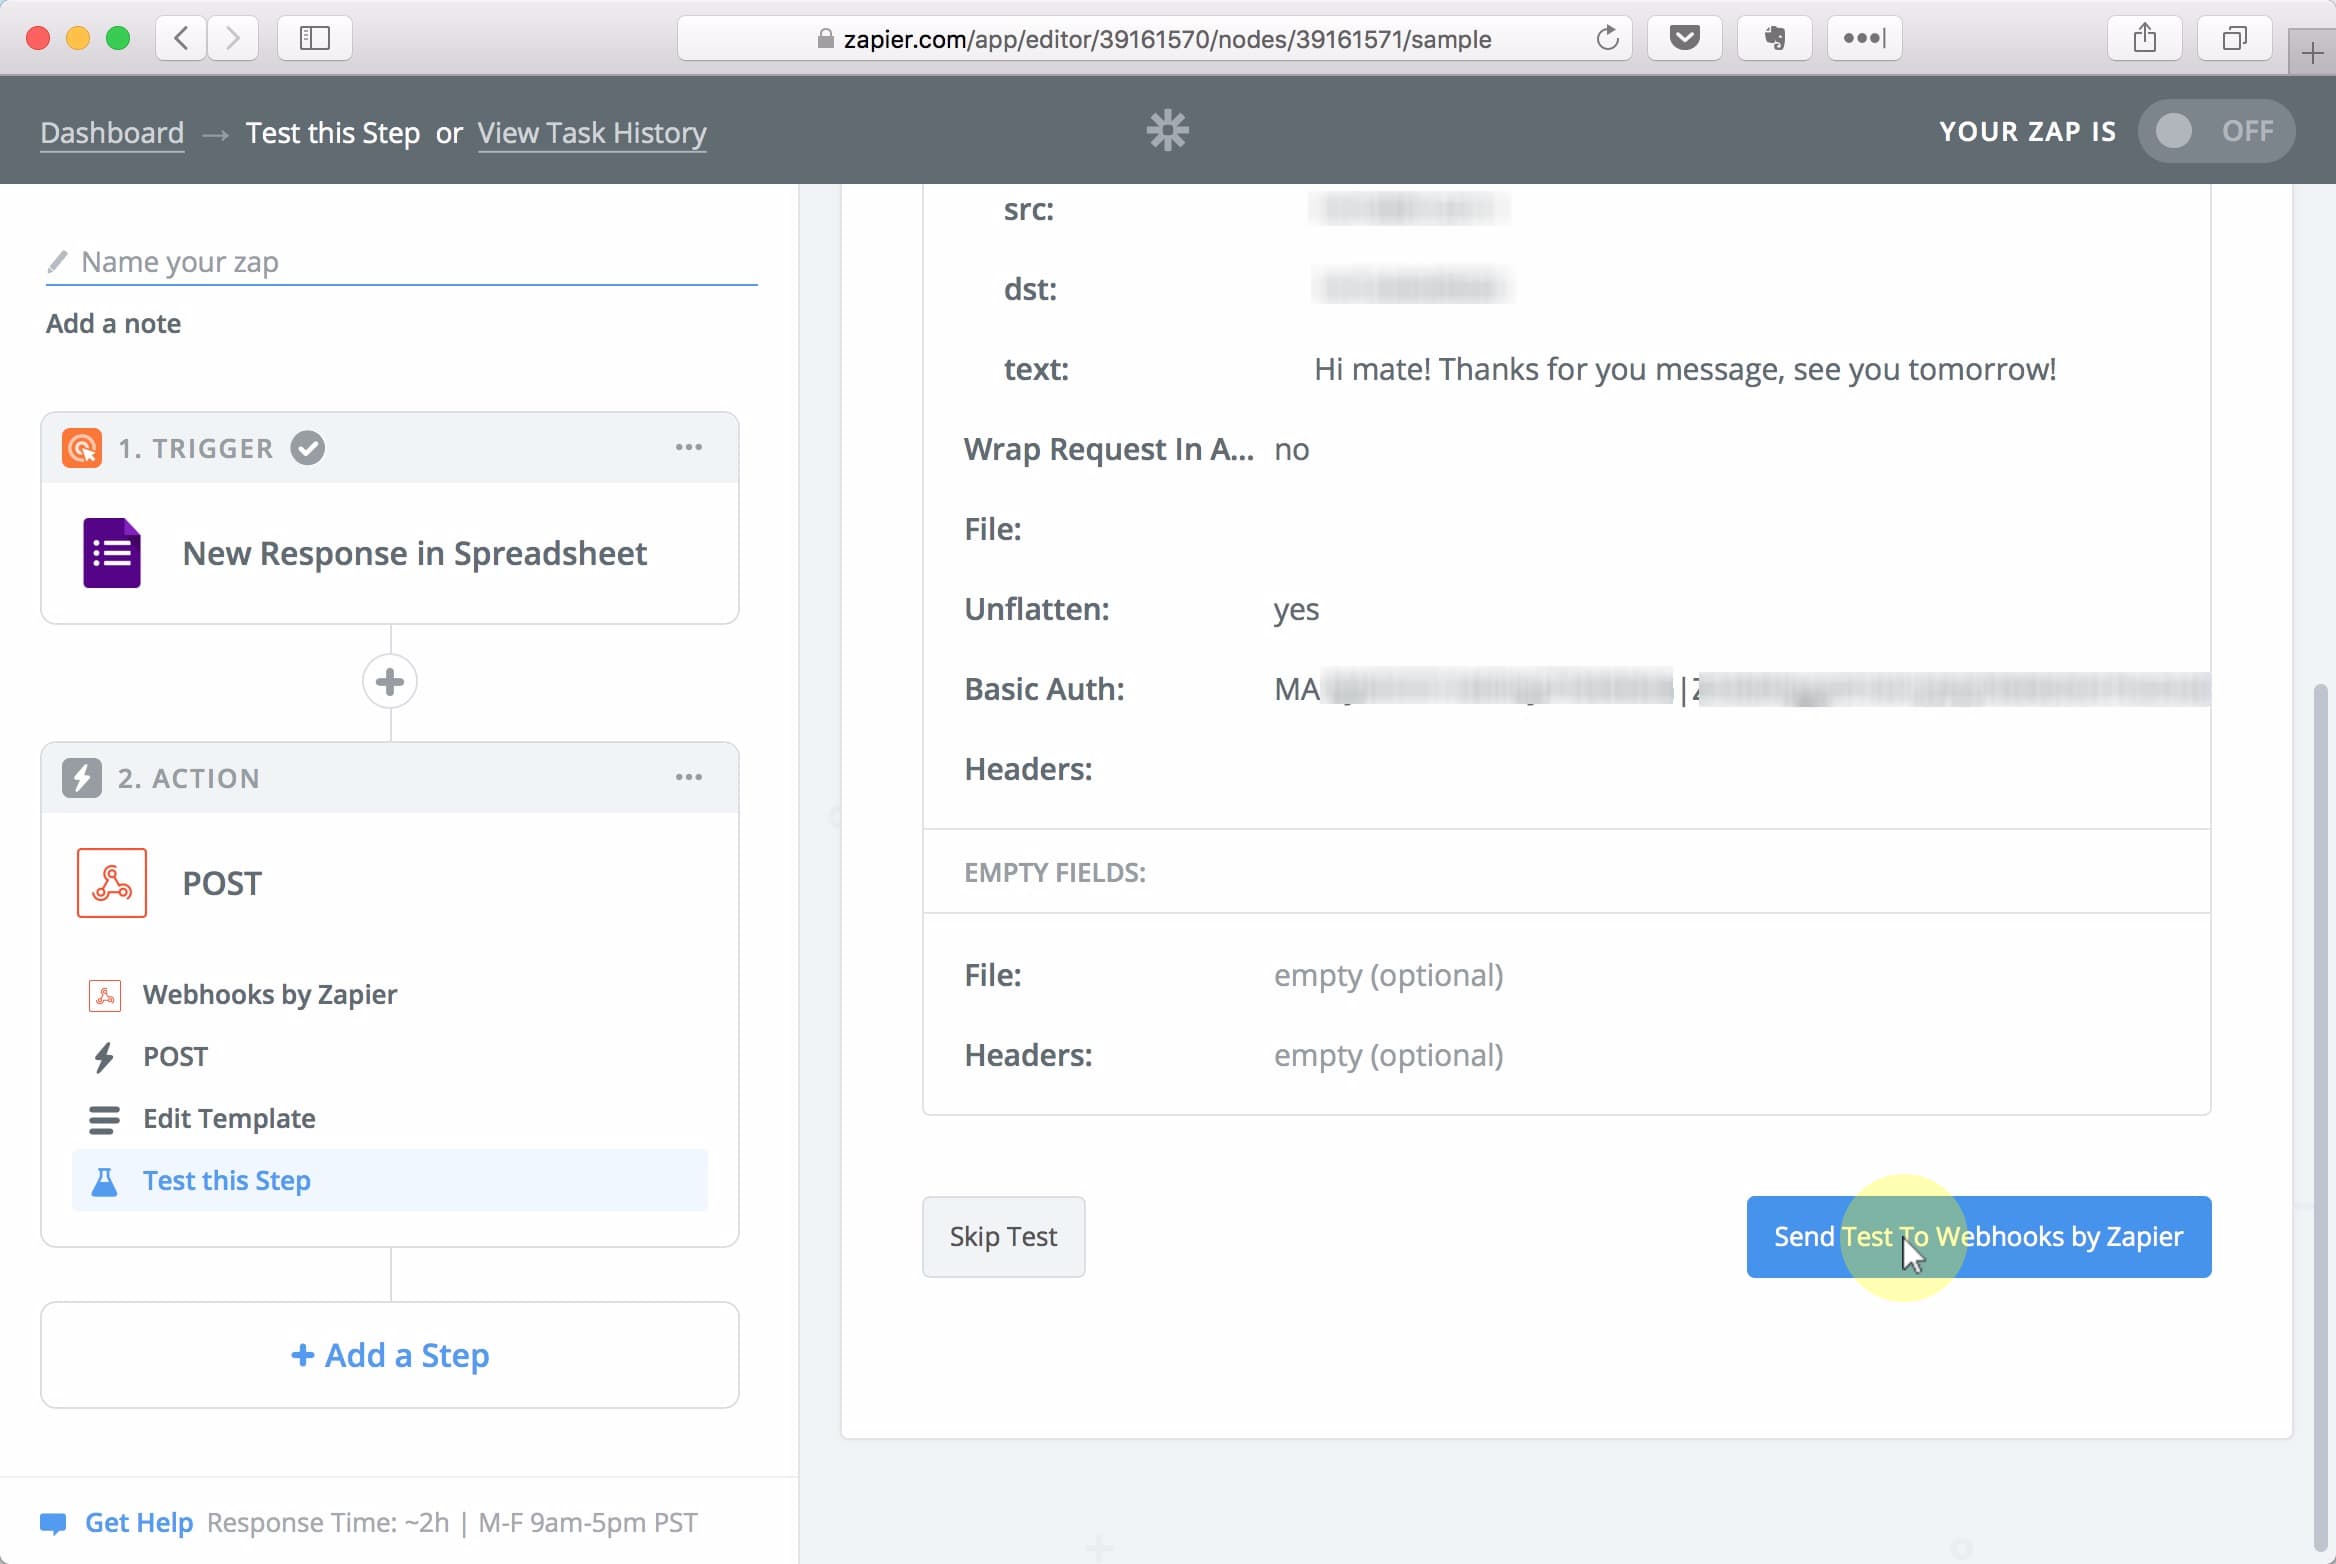
Task: Open the action step options menu
Action: pyautogui.click(x=688, y=777)
